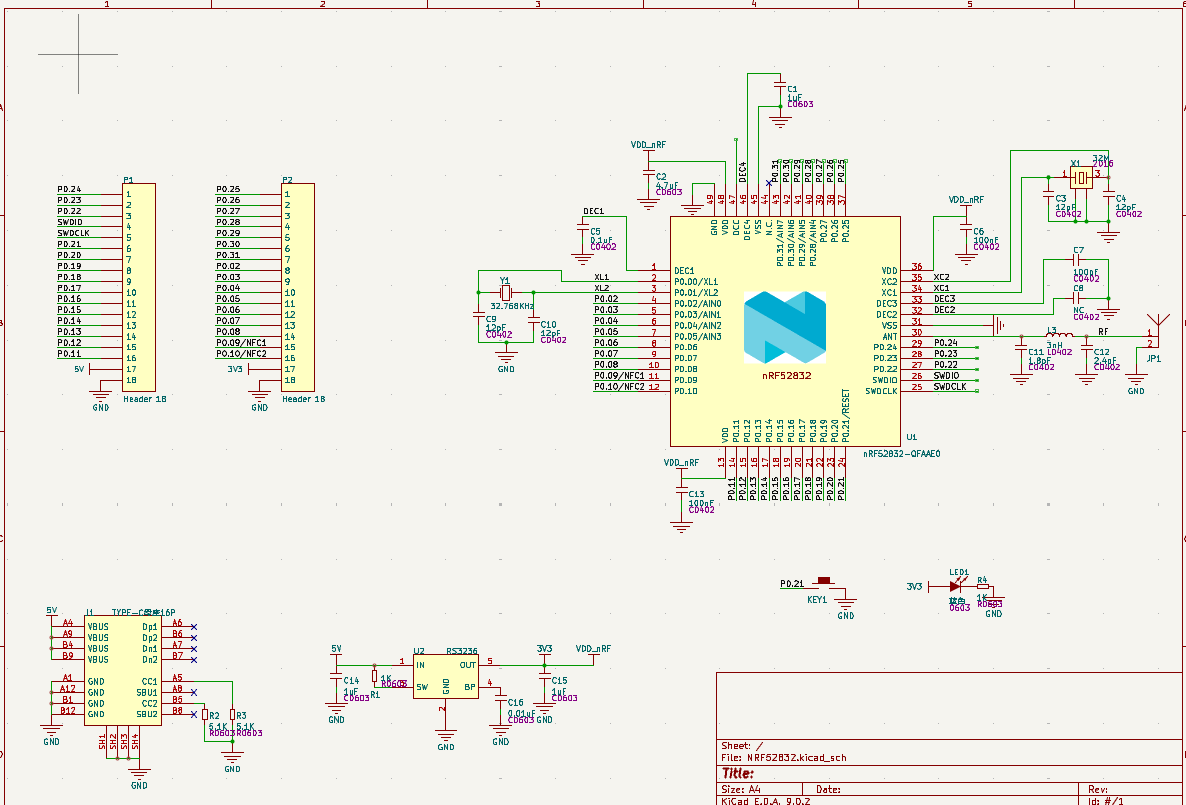Click the C7 100pF capacitor symbol
Screen dimensions: 1186x805
pyautogui.click(x=1076, y=260)
